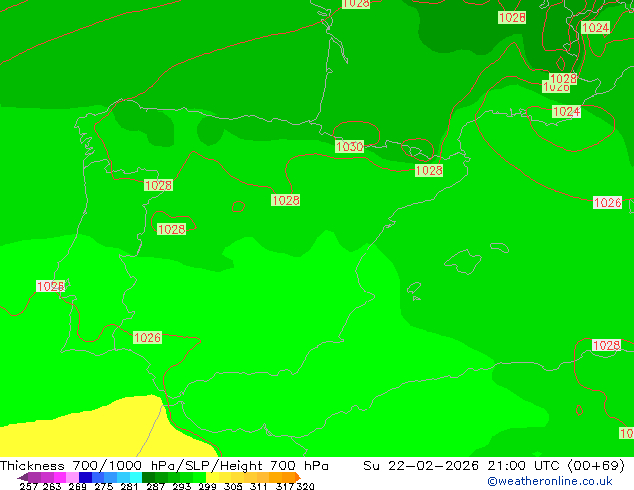Pick the cyan legend swatch above 281
The width and height of the screenshot is (634, 490).
[x=136, y=477]
